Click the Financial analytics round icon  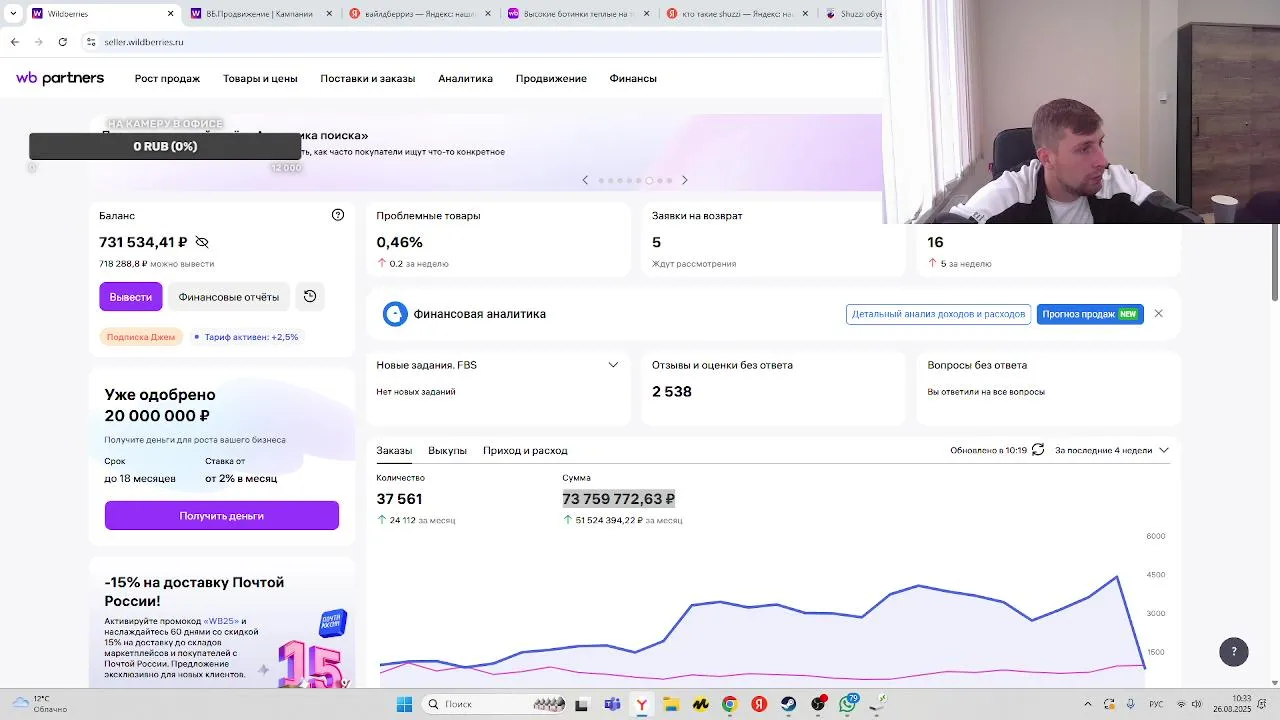[x=395, y=314]
